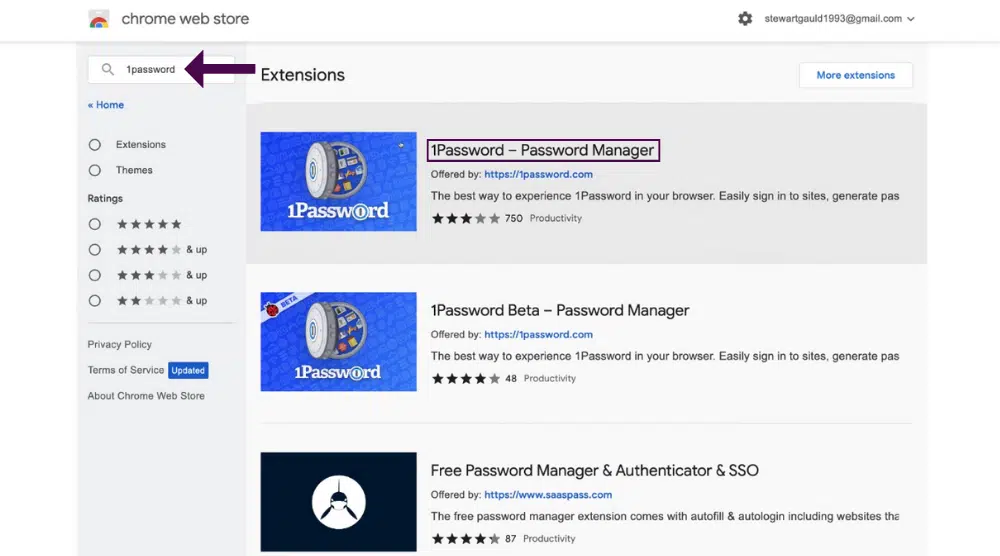Select the Extensions radio button
This screenshot has width=1000, height=556.
pyautogui.click(x=94, y=145)
